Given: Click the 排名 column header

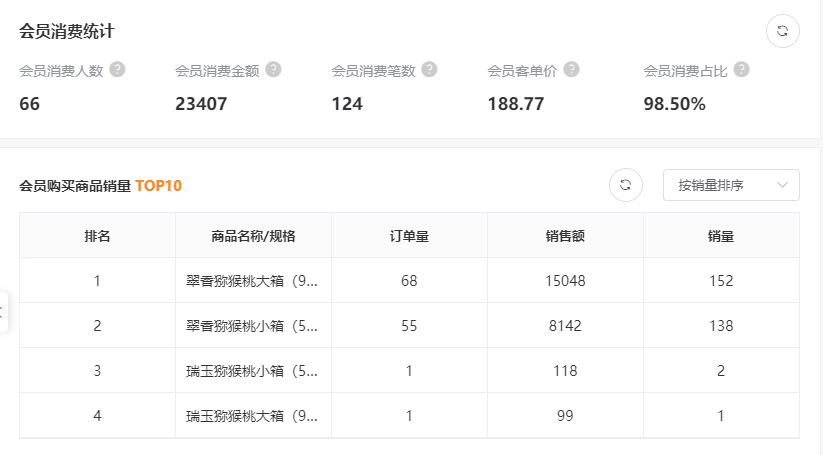Looking at the screenshot, I should point(97,236).
